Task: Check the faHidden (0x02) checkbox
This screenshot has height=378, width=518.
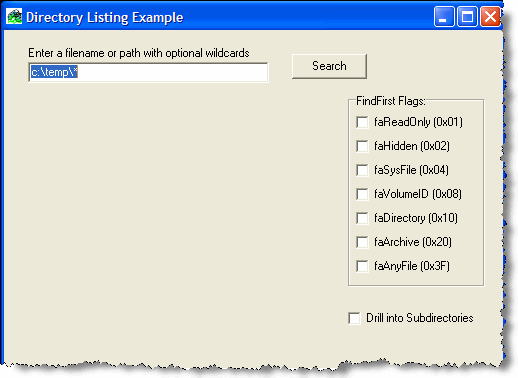Action: pyautogui.click(x=362, y=146)
